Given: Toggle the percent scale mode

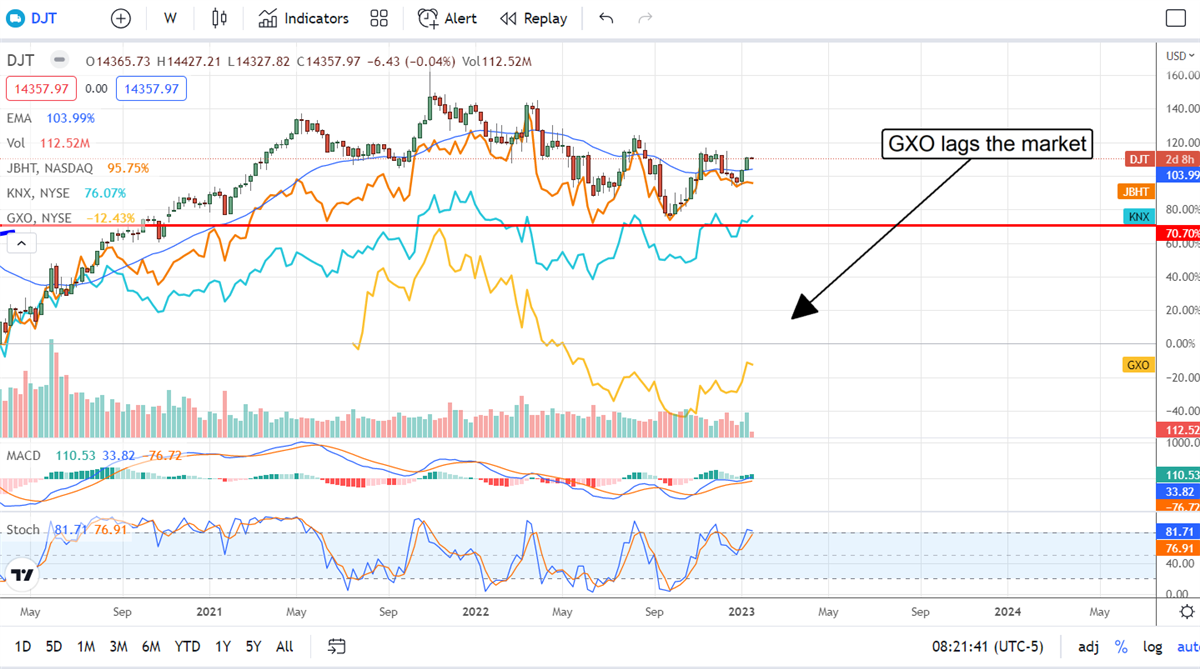Looking at the screenshot, I should coord(1122,646).
